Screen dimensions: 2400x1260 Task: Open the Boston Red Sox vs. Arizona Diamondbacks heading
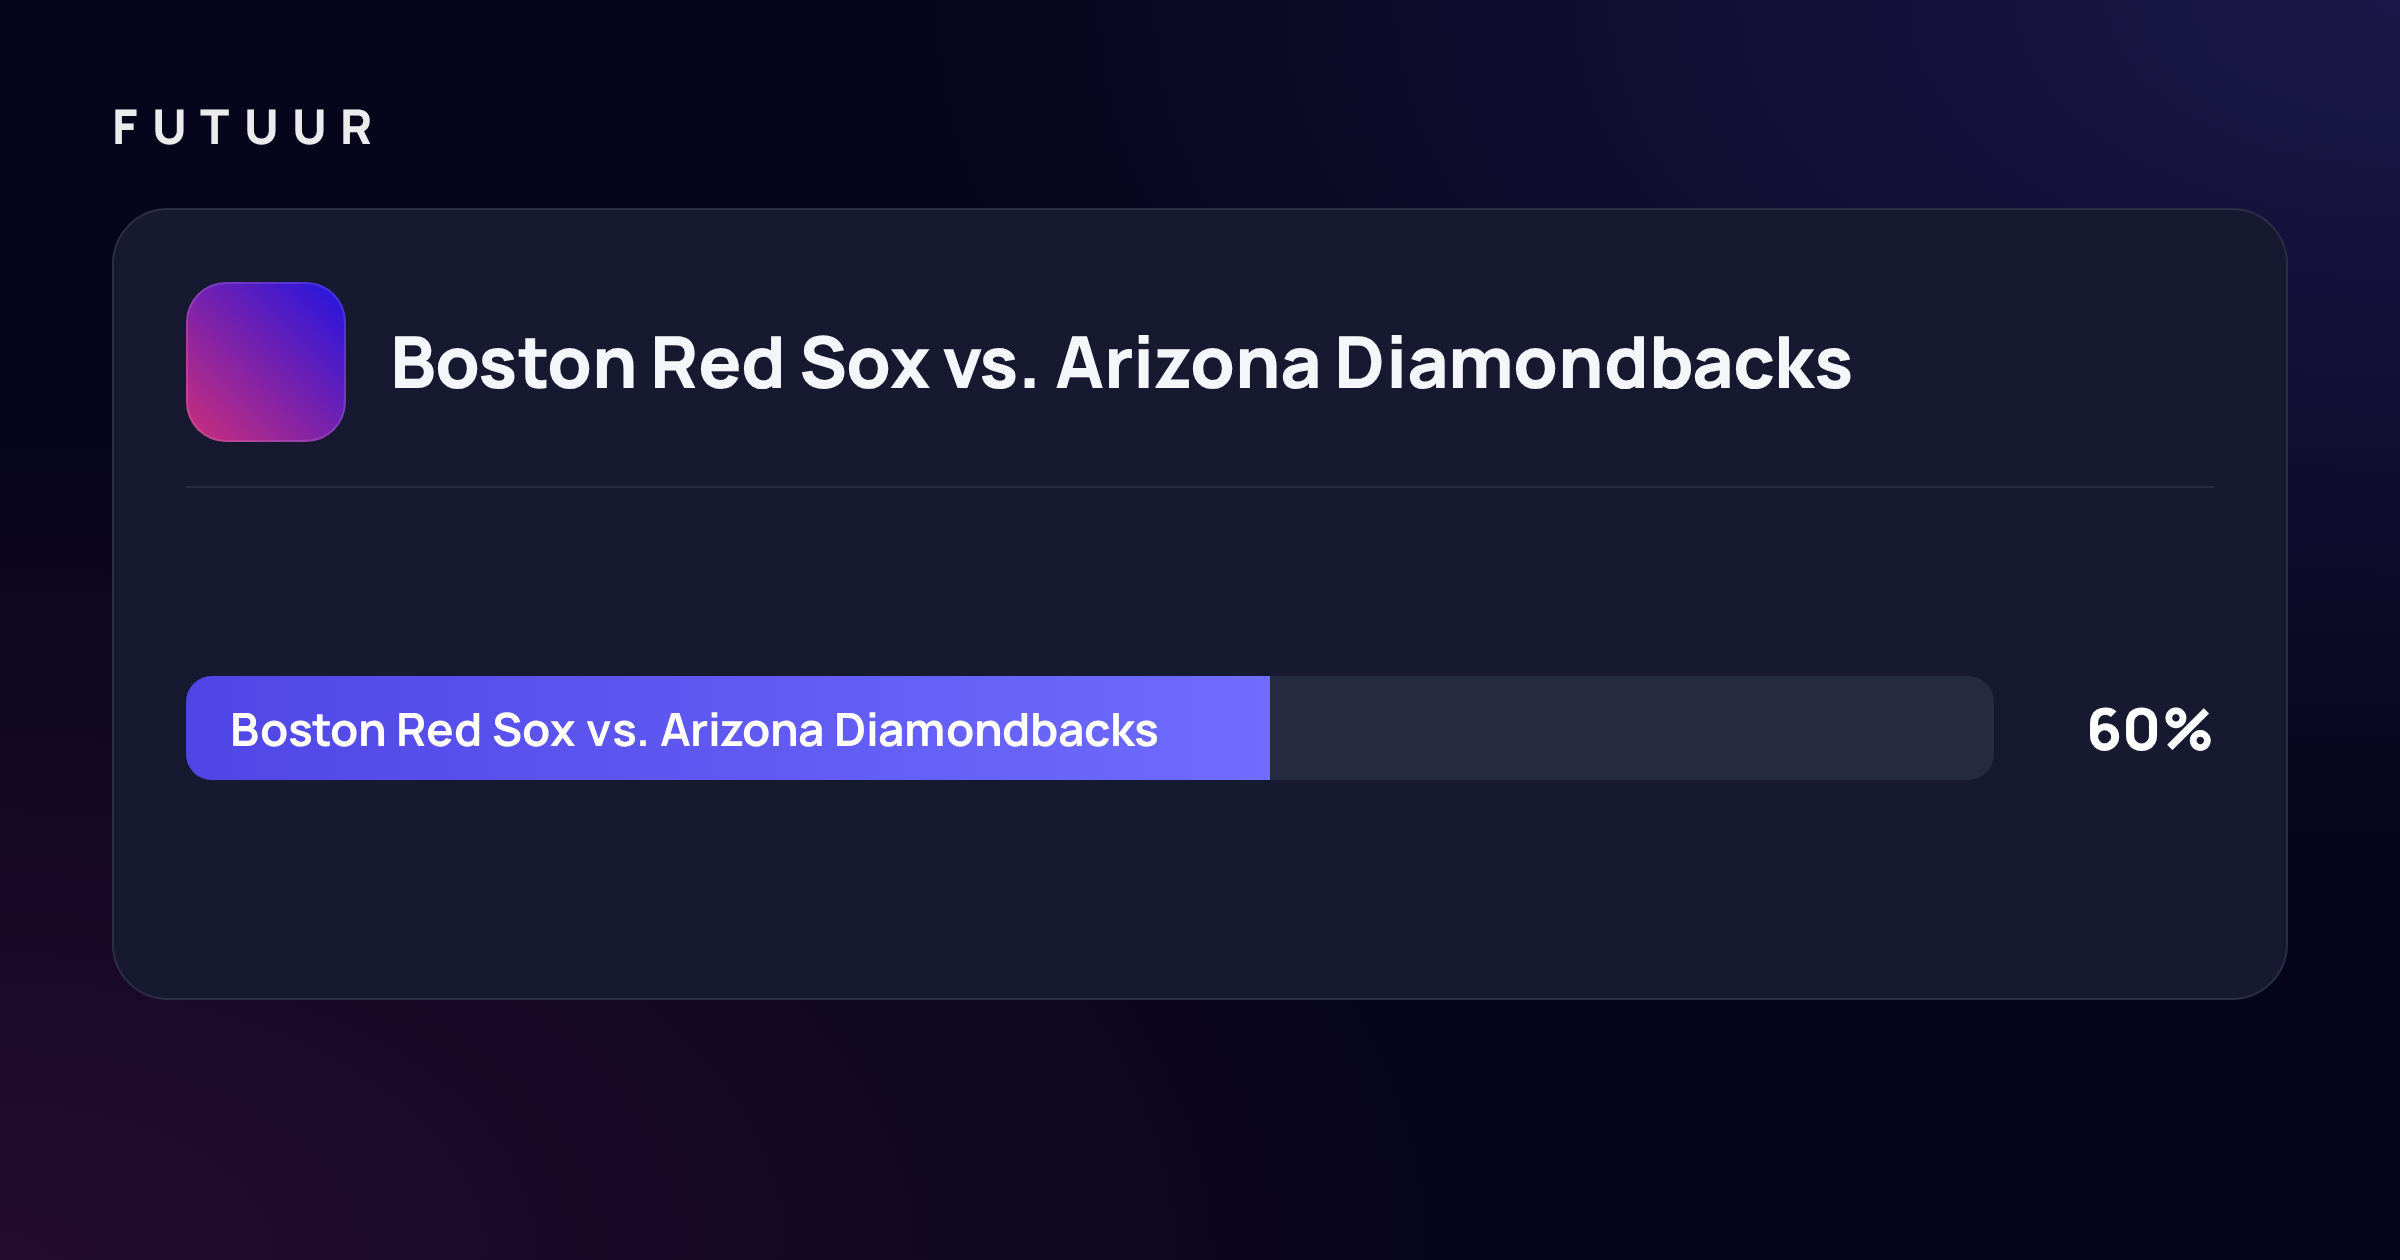(x=1121, y=362)
